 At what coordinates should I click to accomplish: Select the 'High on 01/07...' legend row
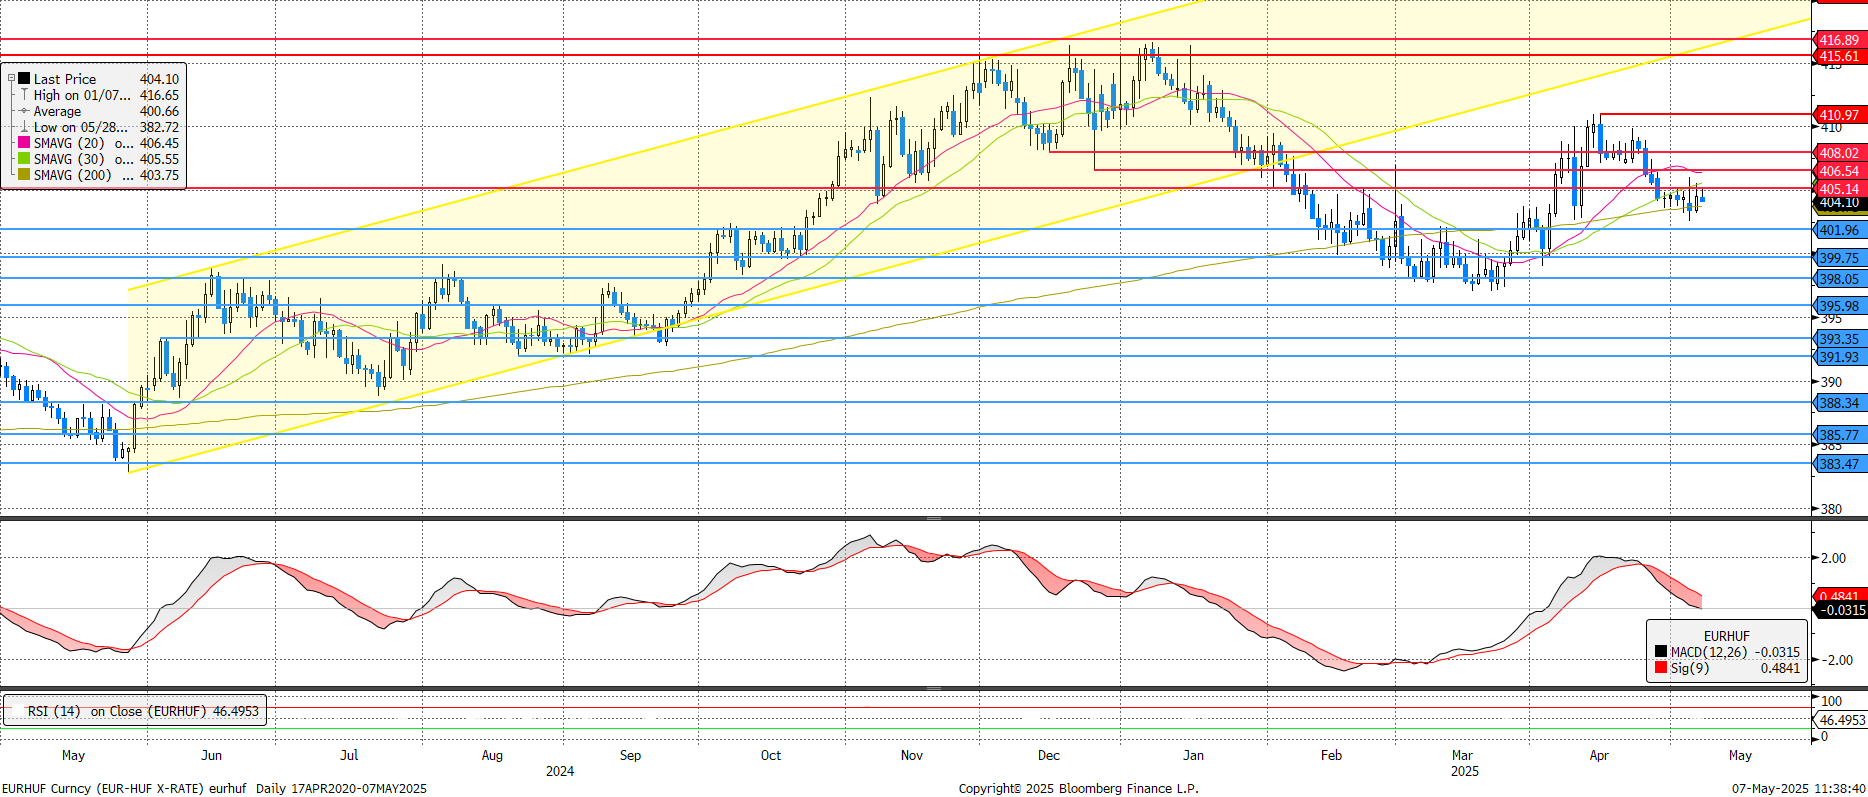pos(106,95)
